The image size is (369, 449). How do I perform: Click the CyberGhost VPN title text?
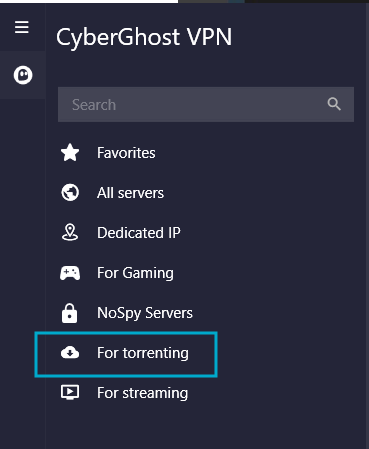(x=144, y=37)
